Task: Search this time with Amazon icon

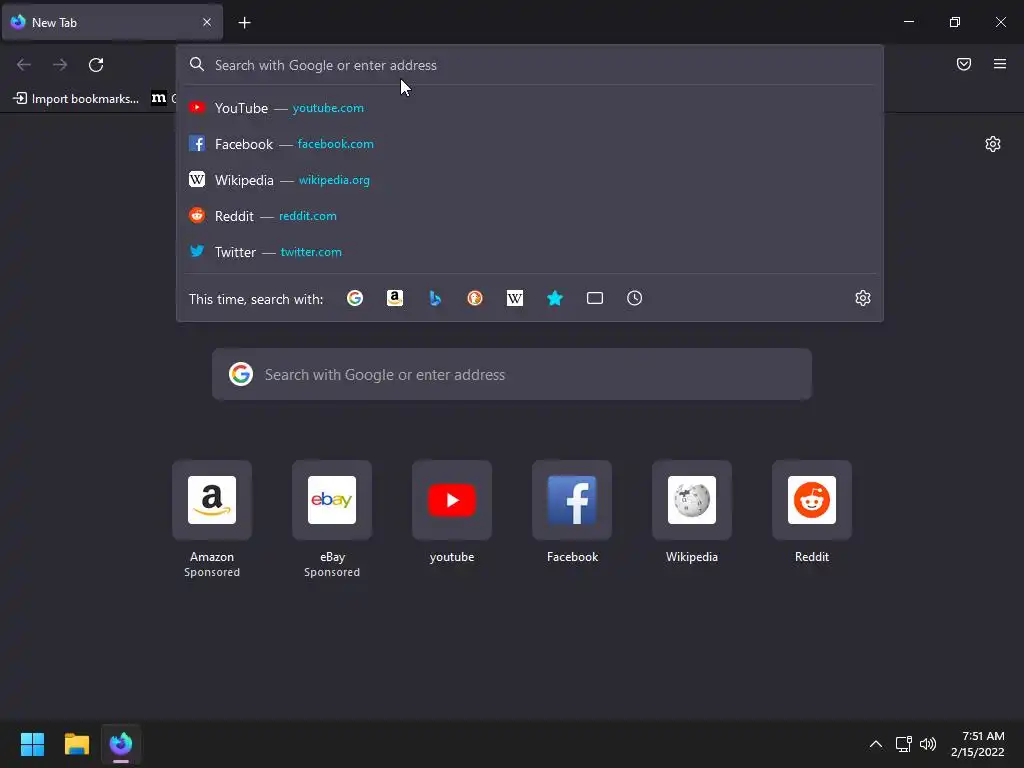Action: (394, 298)
